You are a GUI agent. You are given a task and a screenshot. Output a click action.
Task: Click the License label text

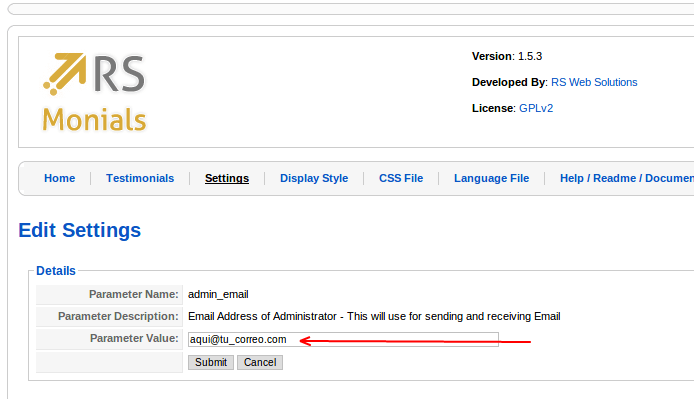pos(493,108)
